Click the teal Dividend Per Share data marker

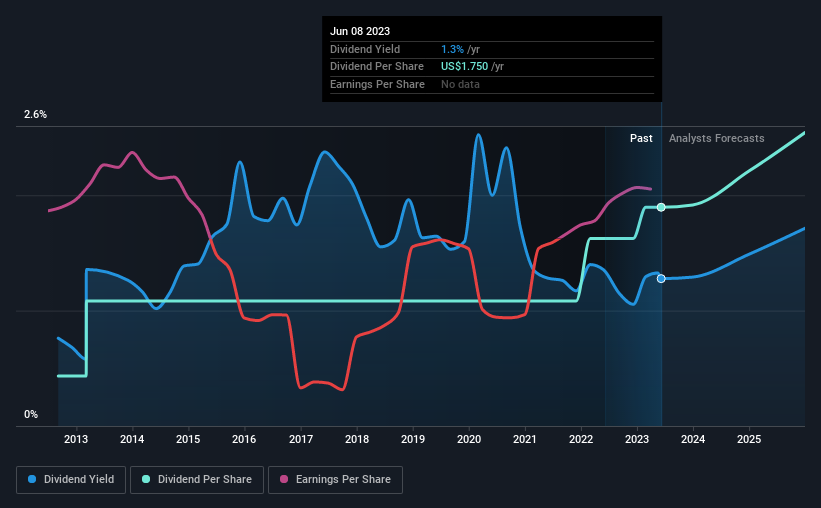pyautogui.click(x=661, y=207)
